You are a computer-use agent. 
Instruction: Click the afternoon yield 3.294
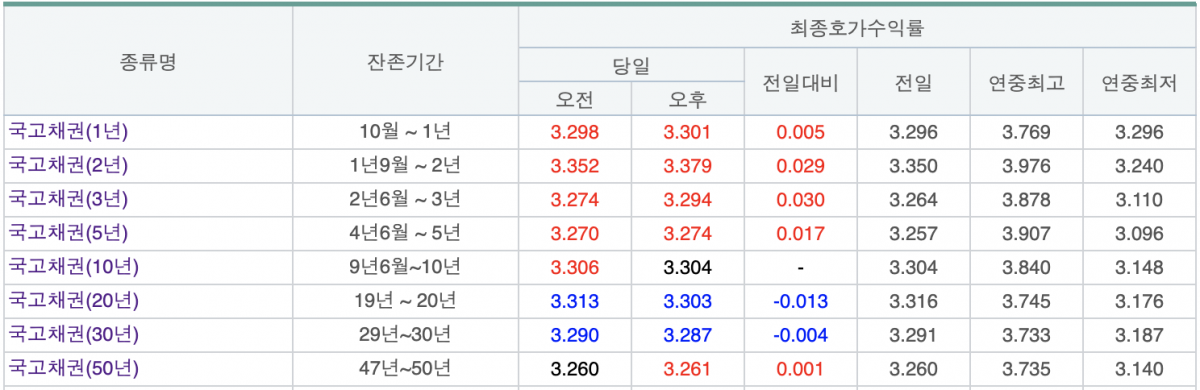point(688,200)
